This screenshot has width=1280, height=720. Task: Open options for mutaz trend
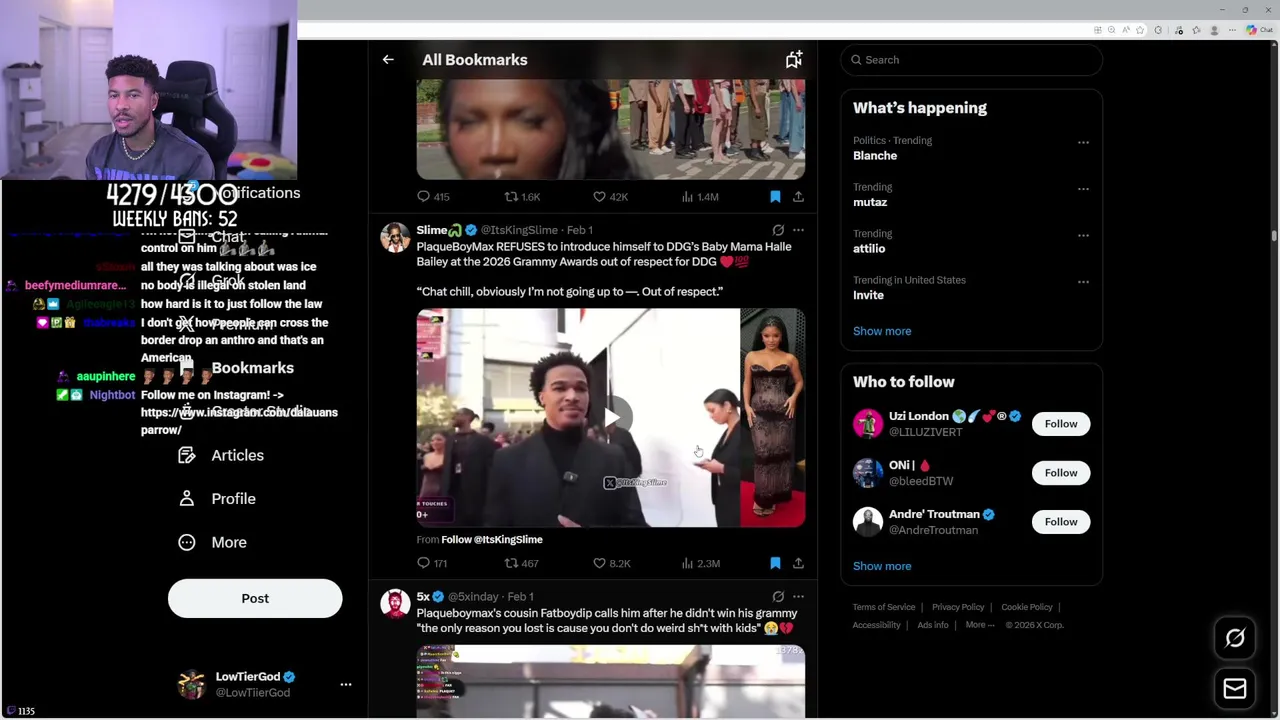[x=1083, y=188]
